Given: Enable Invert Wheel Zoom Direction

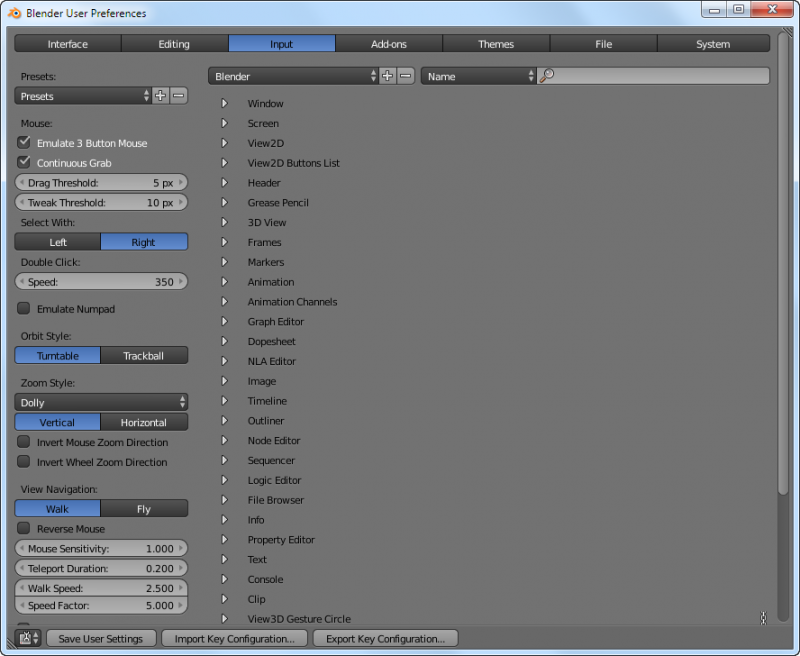Looking at the screenshot, I should point(23,462).
